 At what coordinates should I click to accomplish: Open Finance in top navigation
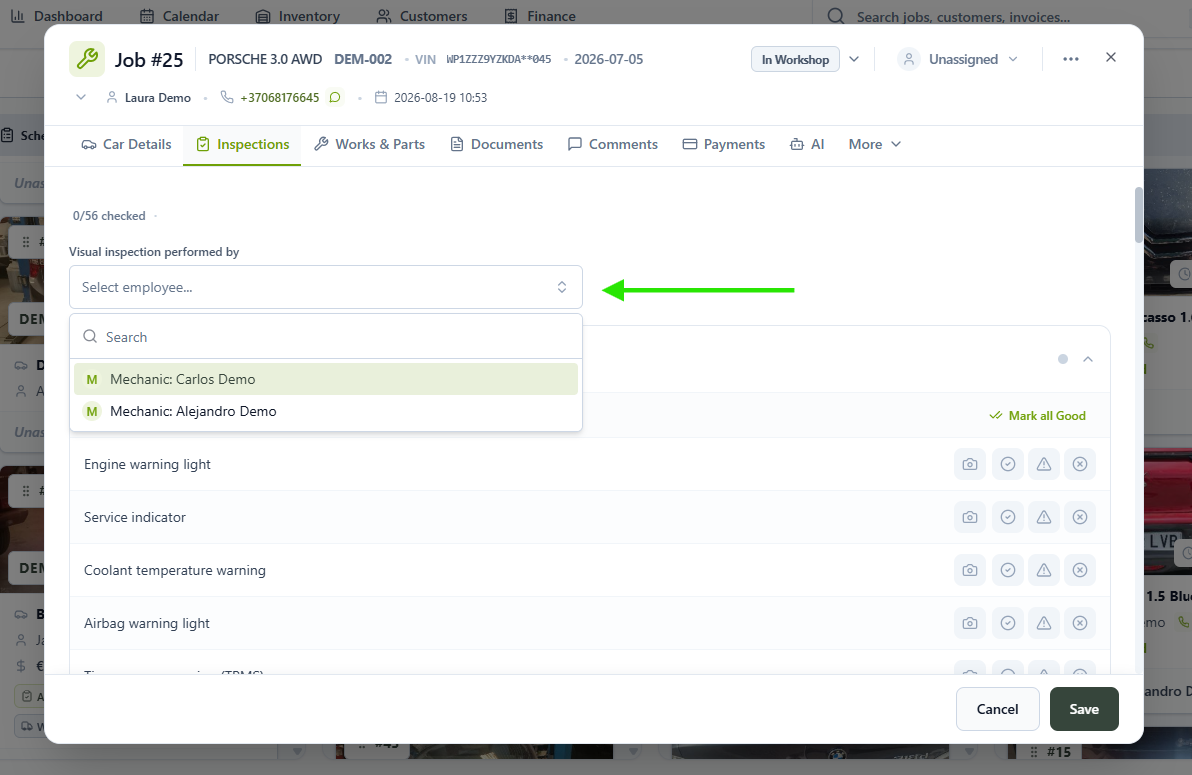pyautogui.click(x=541, y=16)
